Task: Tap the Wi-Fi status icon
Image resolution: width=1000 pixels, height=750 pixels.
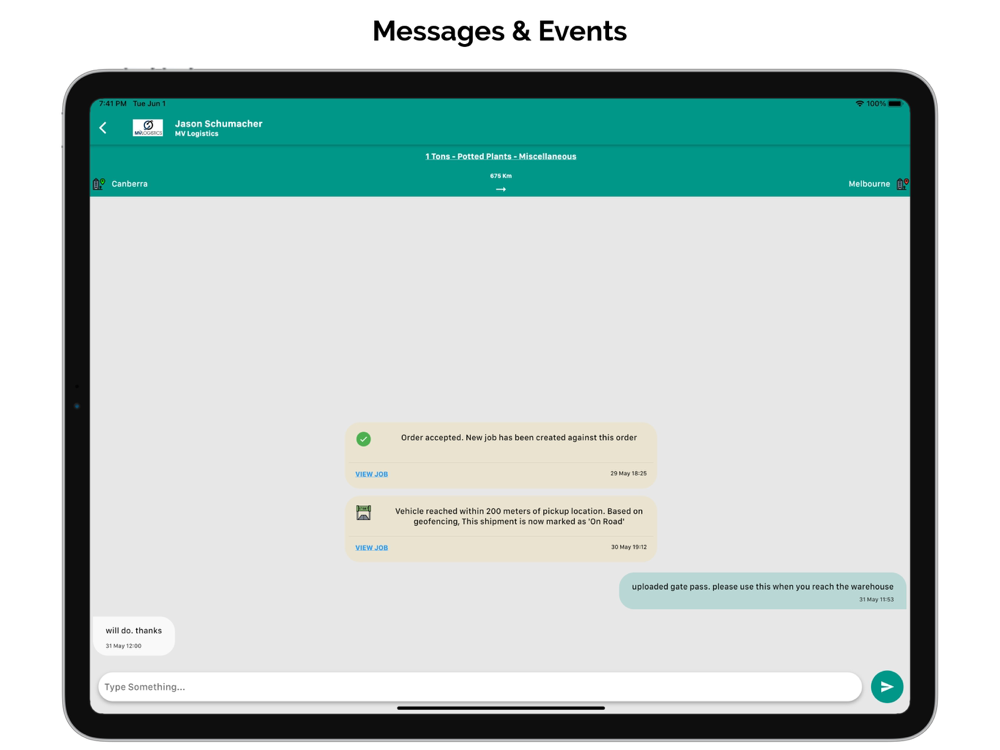Action: point(859,103)
